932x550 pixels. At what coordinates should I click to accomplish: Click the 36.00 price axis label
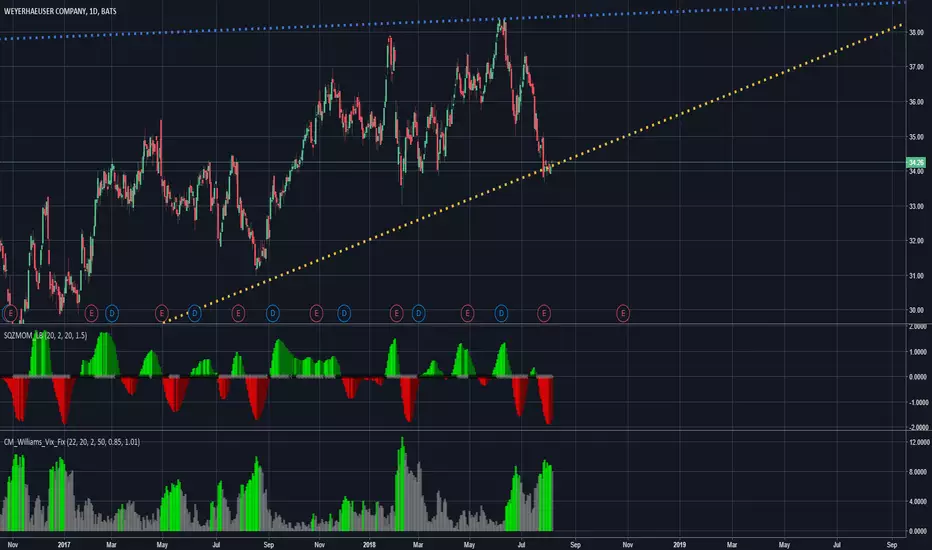[x=916, y=102]
